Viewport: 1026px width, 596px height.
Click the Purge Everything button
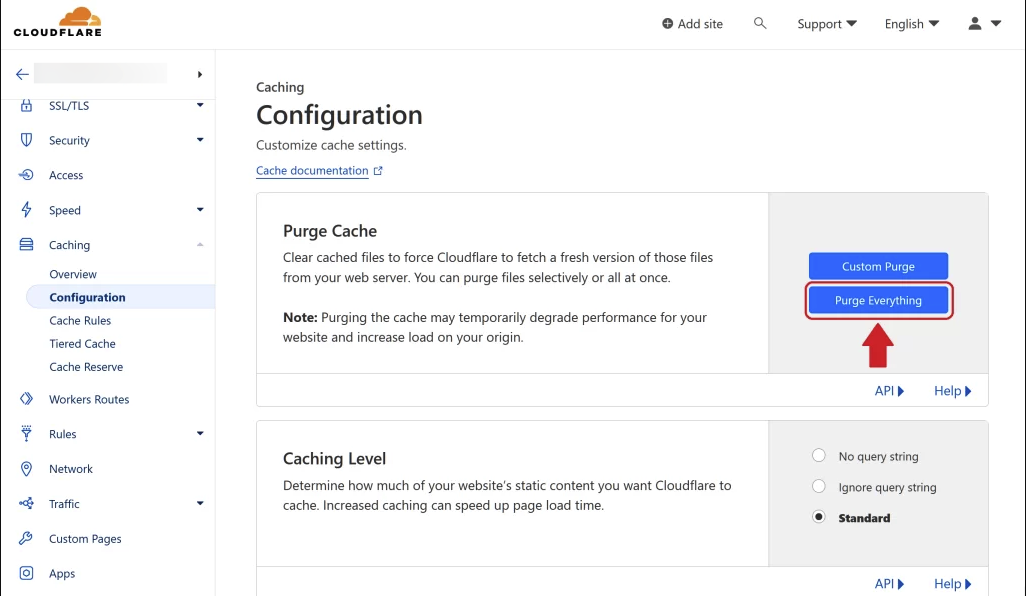tap(878, 300)
